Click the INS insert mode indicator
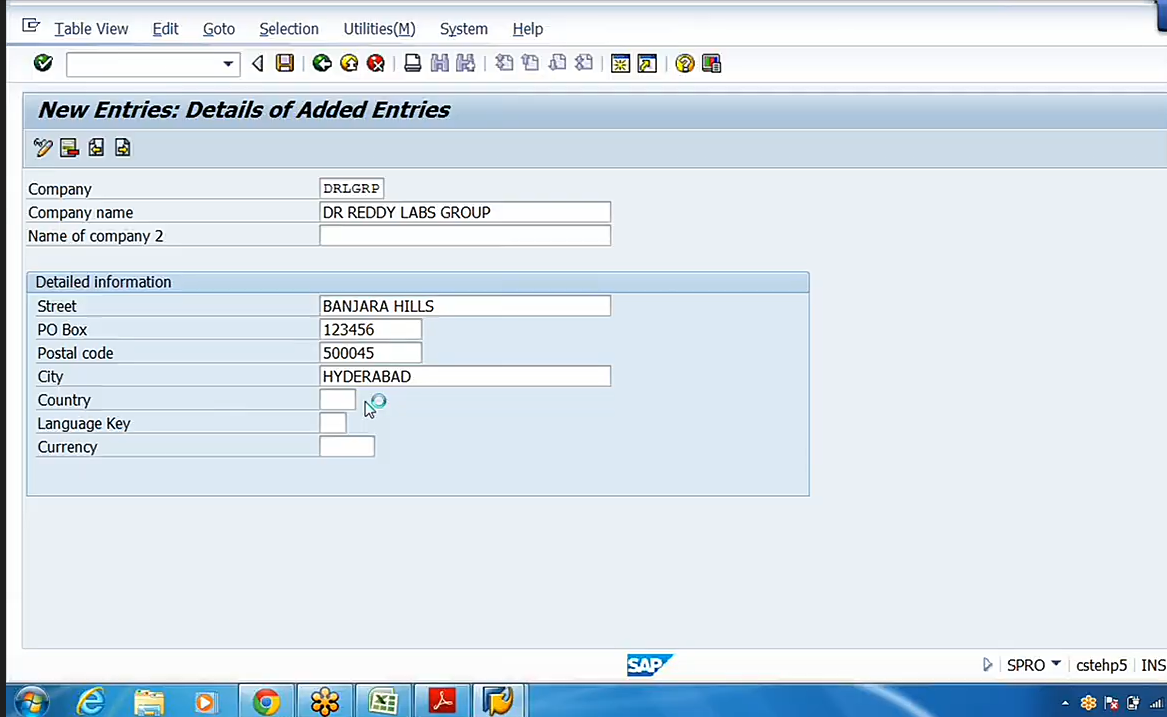The width and height of the screenshot is (1167, 717). coord(1153,665)
